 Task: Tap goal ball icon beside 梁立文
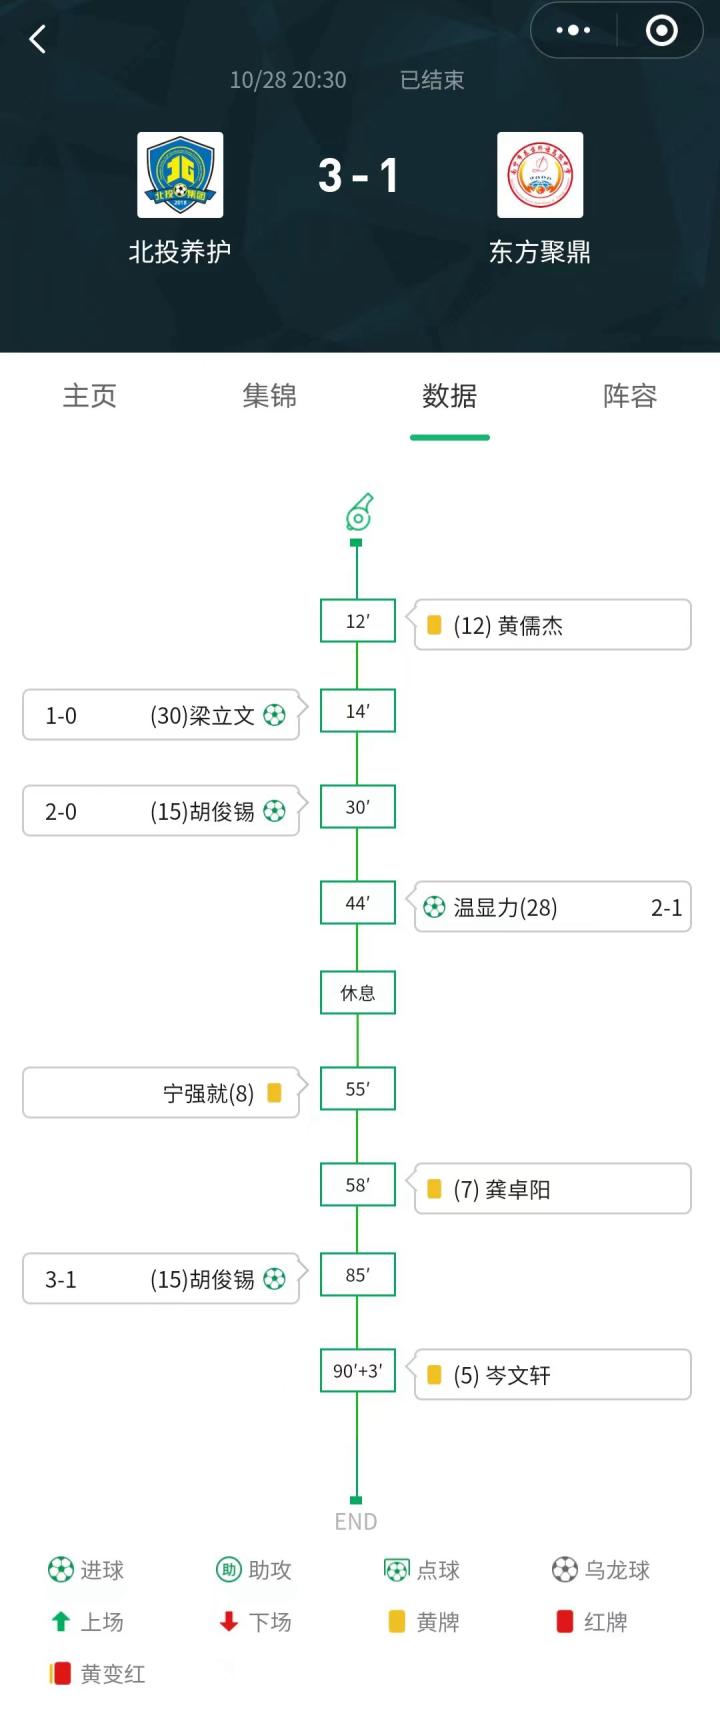tap(274, 715)
